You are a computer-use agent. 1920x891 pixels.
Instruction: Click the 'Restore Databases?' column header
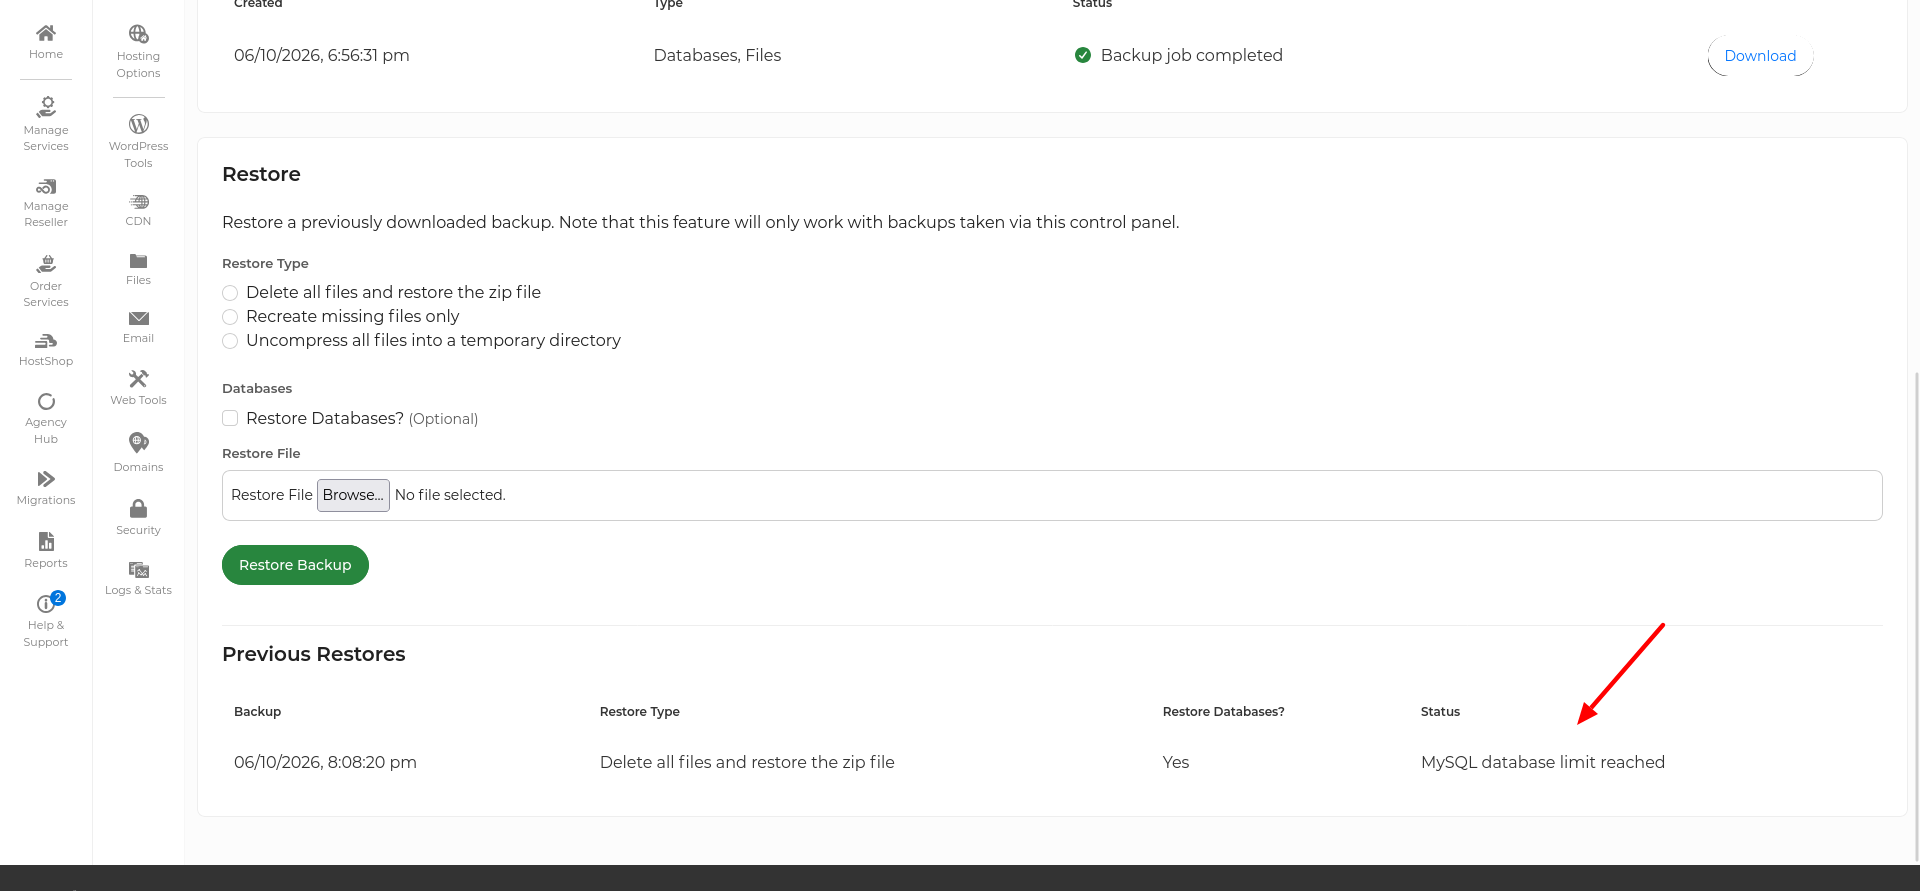pos(1223,712)
